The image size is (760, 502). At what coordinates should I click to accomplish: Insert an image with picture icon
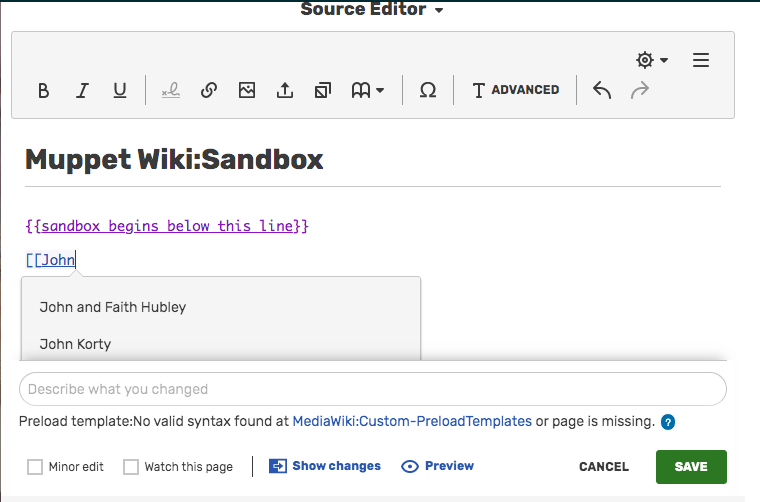[x=247, y=90]
